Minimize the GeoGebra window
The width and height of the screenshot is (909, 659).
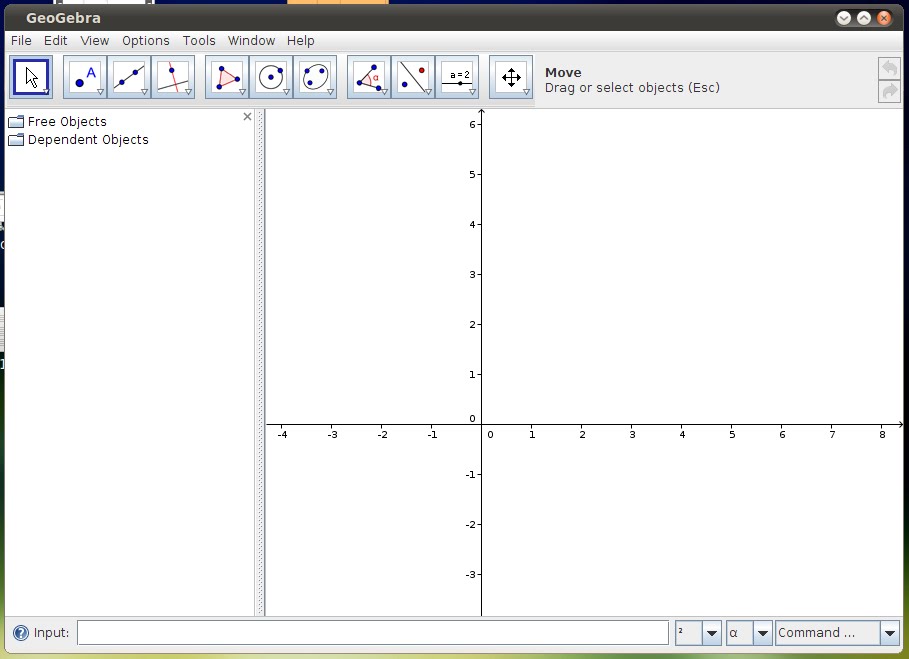[844, 18]
